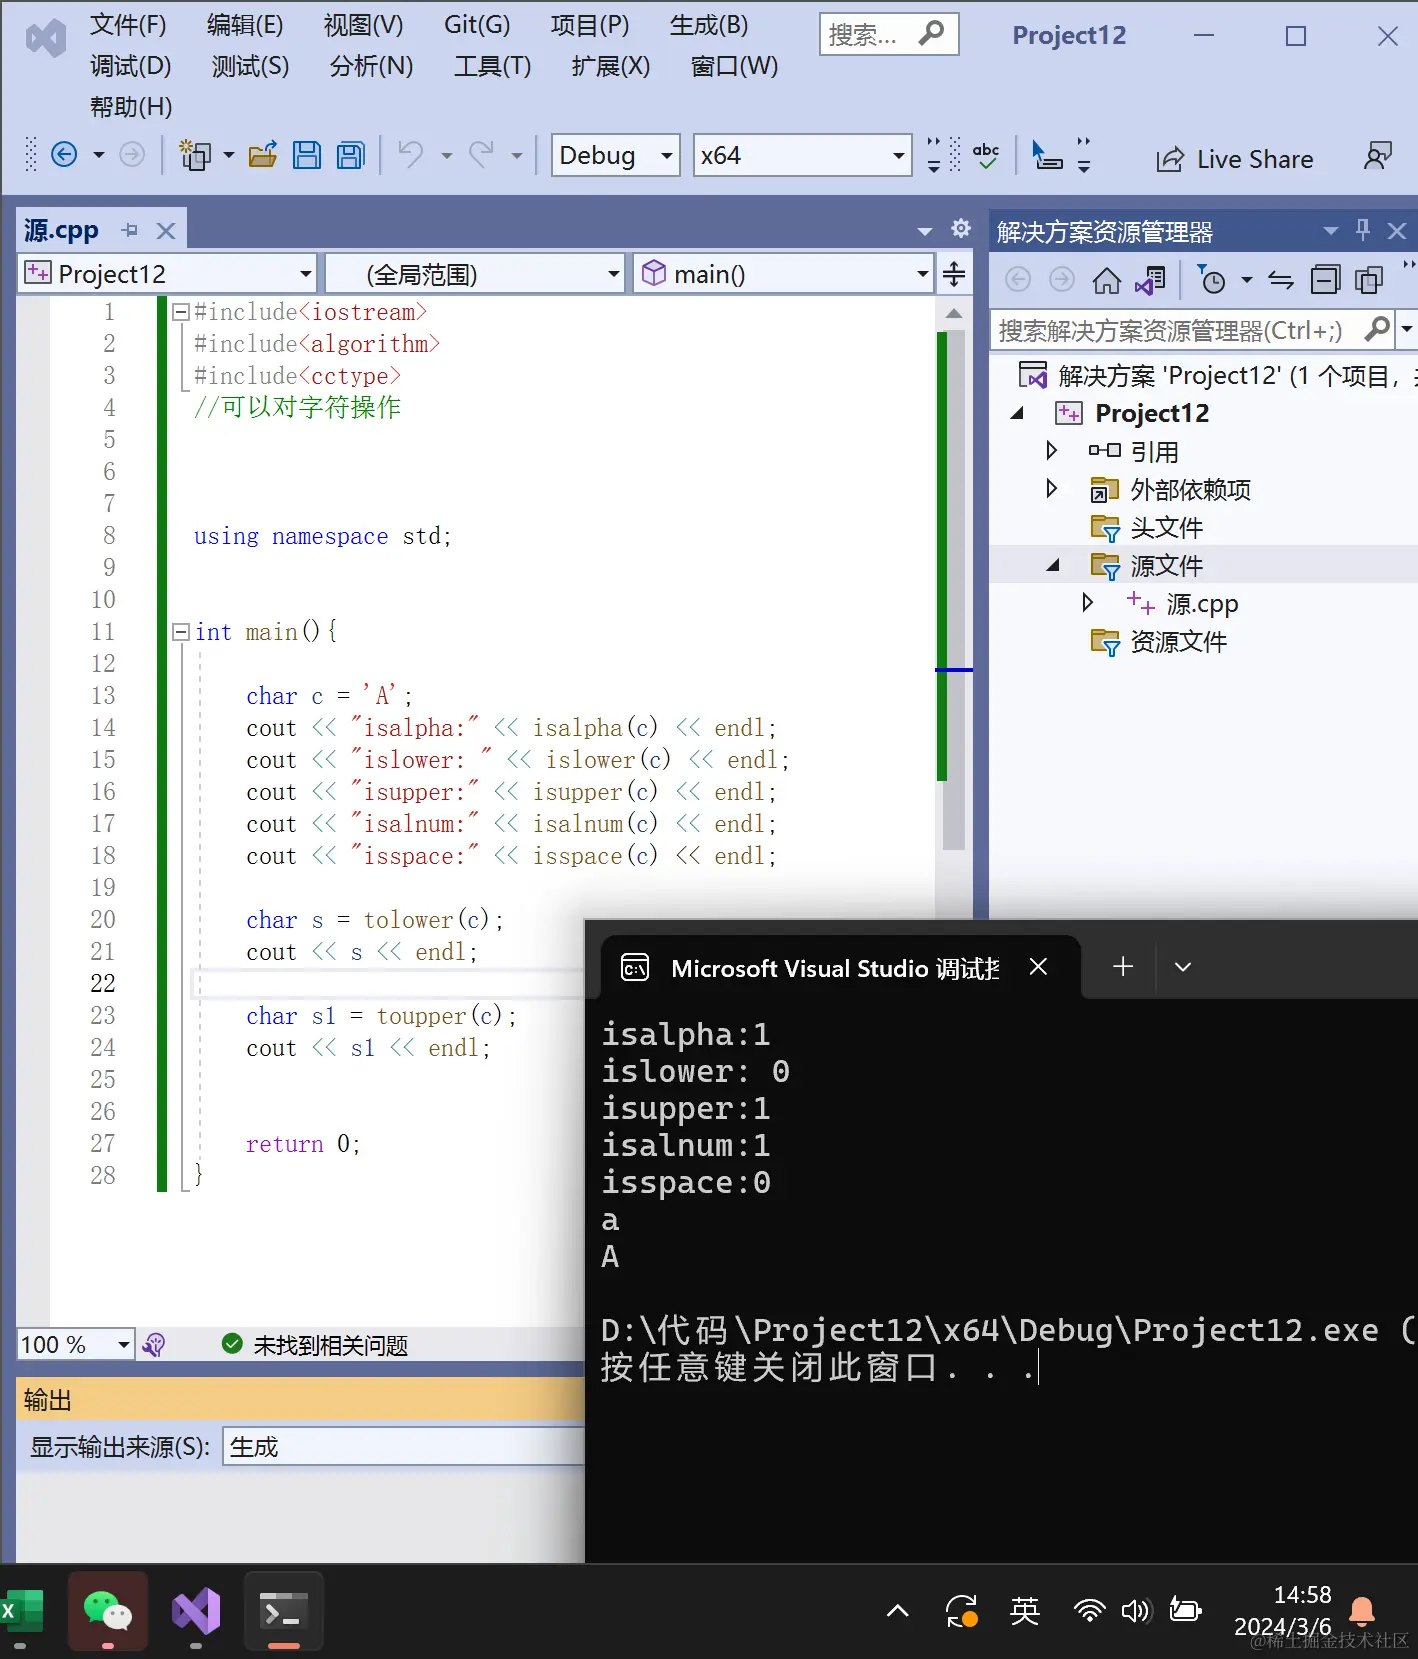Click the Live Share button
This screenshot has width=1418, height=1659.
pyautogui.click(x=1235, y=159)
